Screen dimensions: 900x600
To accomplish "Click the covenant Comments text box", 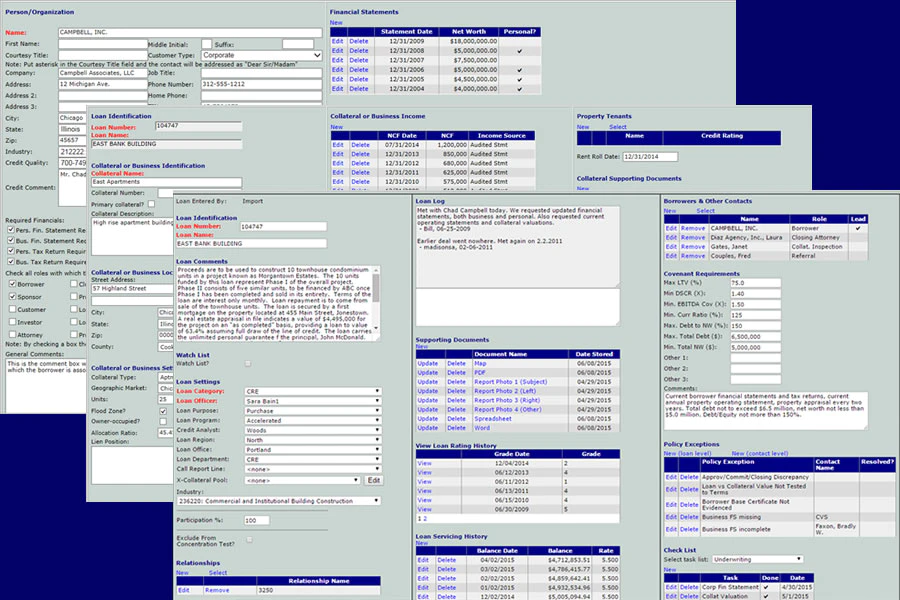I will (x=766, y=411).
